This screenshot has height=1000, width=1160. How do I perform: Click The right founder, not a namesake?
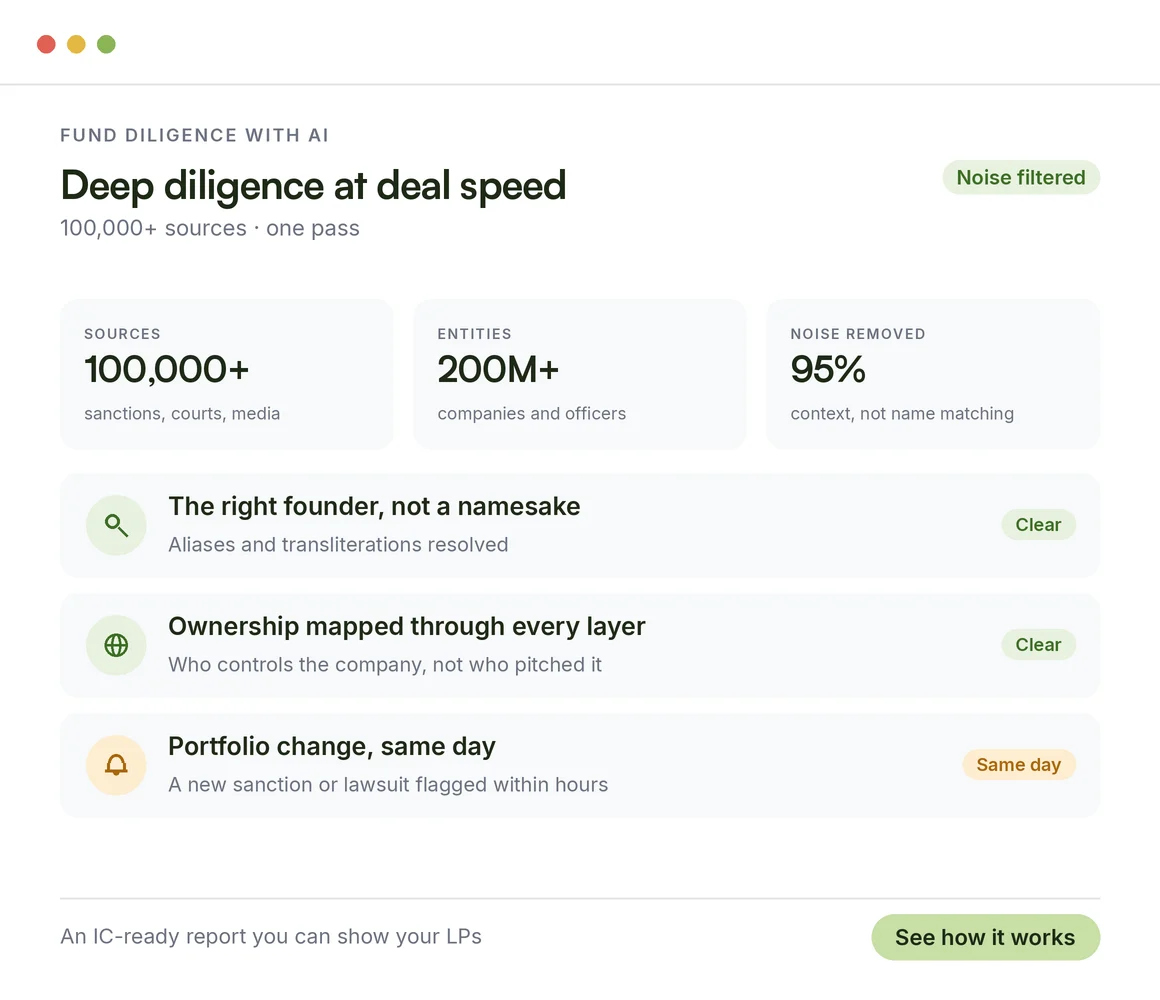pos(374,506)
